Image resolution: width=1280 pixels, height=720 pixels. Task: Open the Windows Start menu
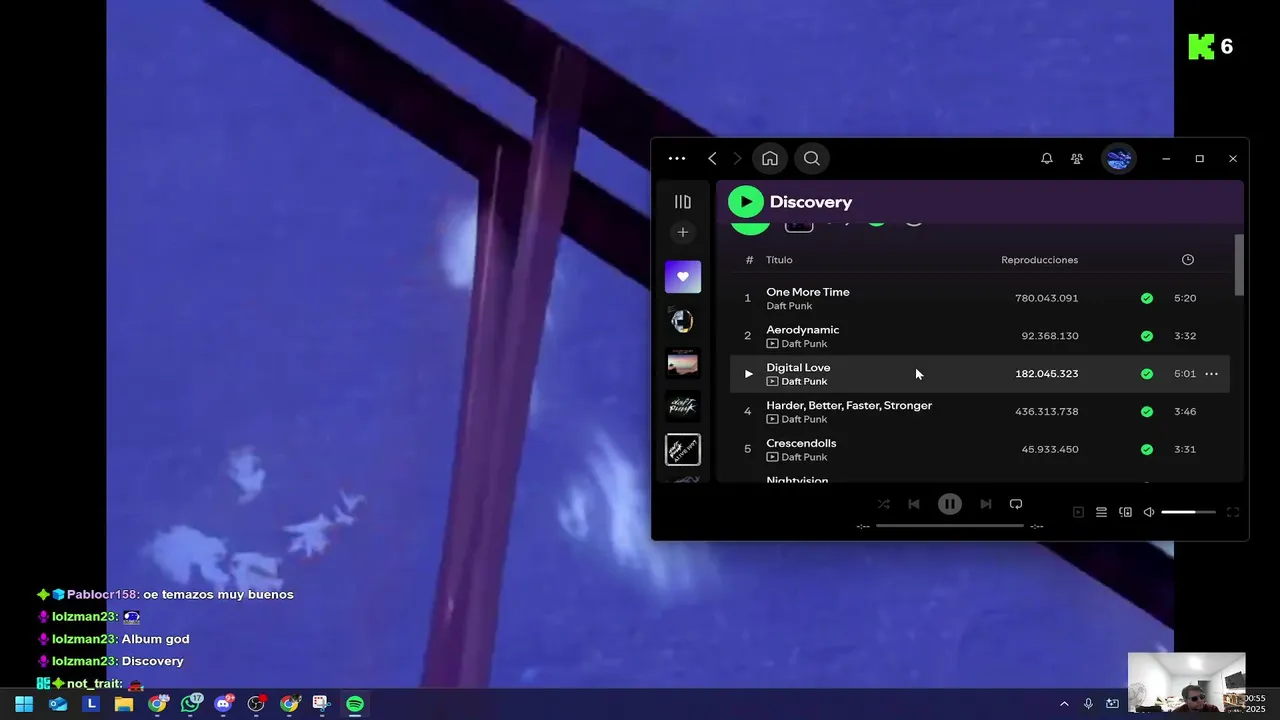[24, 704]
